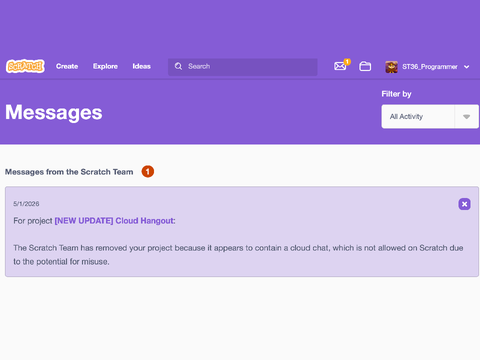Open the Messages envelope icon
480x360 pixels.
pyautogui.click(x=340, y=66)
